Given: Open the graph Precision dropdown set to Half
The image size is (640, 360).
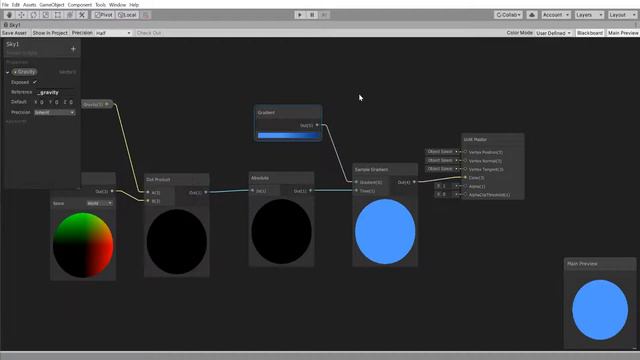Looking at the screenshot, I should [x=113, y=33].
